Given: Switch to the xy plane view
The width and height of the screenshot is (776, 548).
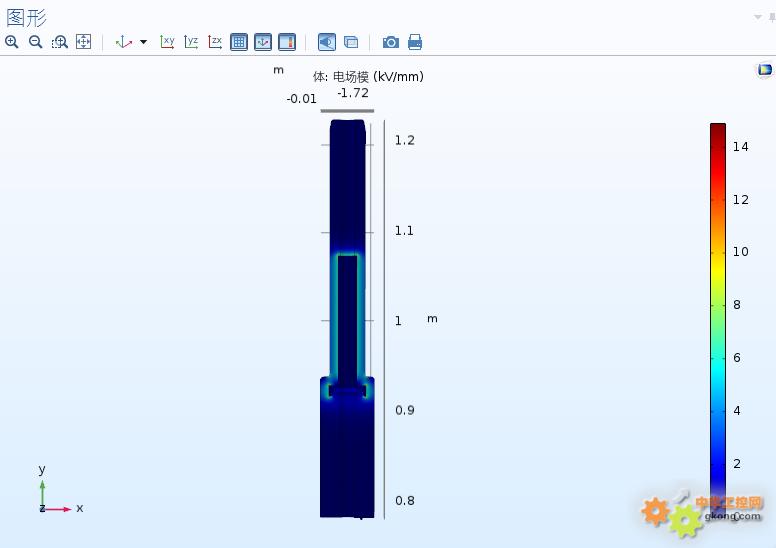Looking at the screenshot, I should pyautogui.click(x=167, y=42).
